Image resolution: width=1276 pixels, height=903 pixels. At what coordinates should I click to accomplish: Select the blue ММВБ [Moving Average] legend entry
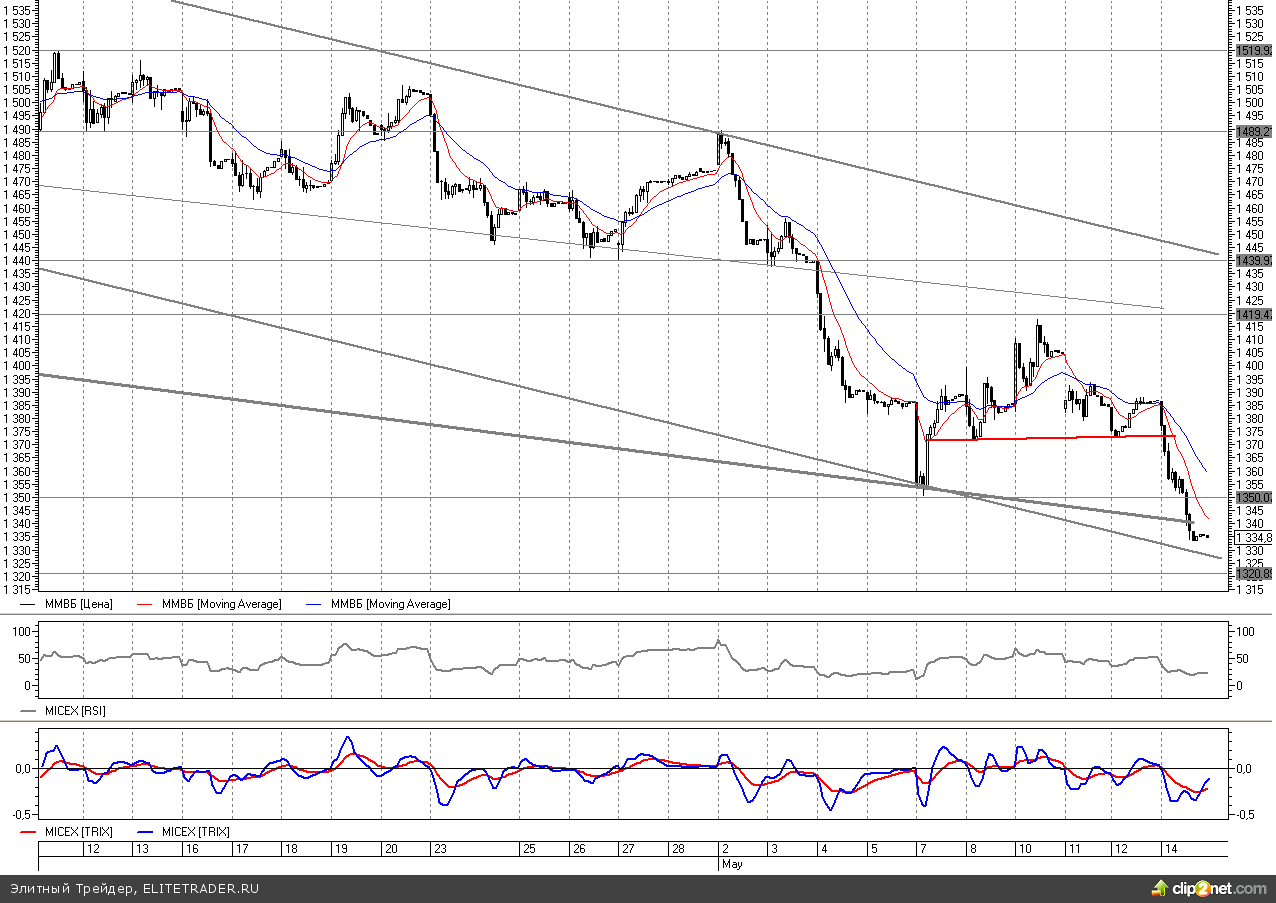[389, 604]
